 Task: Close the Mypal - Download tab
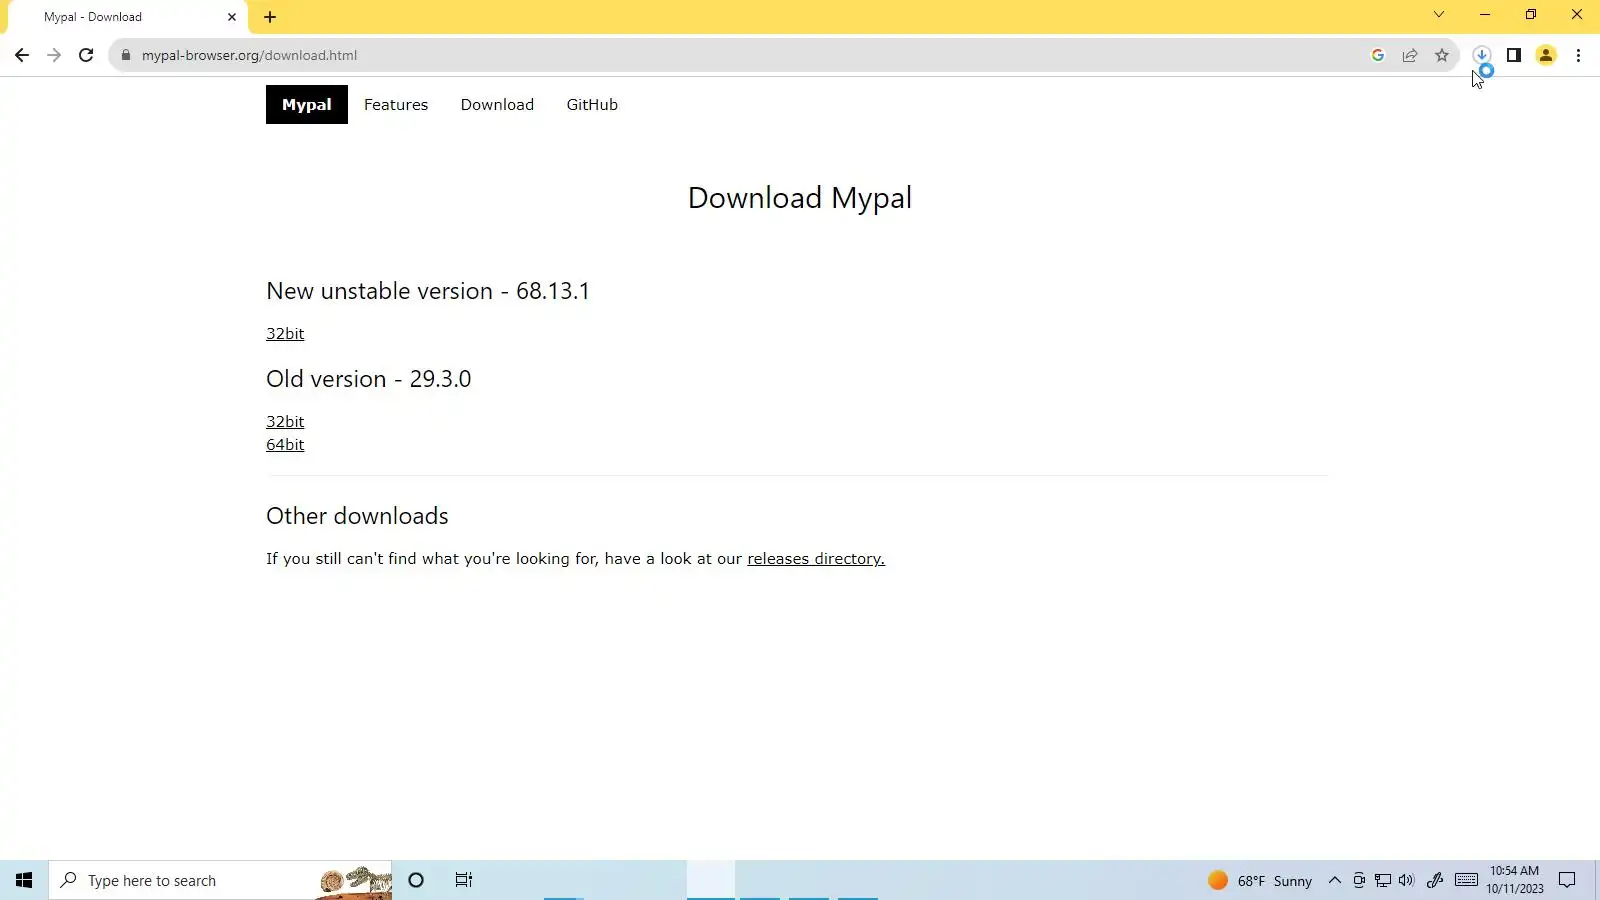pos(232,17)
